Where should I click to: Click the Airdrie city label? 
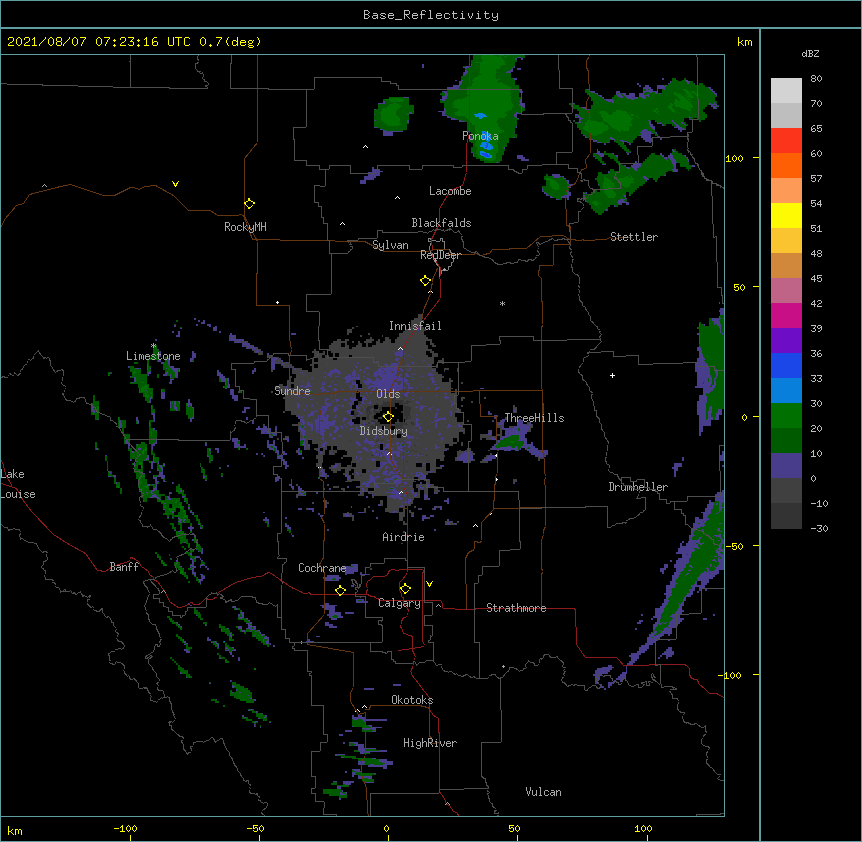coord(403,537)
